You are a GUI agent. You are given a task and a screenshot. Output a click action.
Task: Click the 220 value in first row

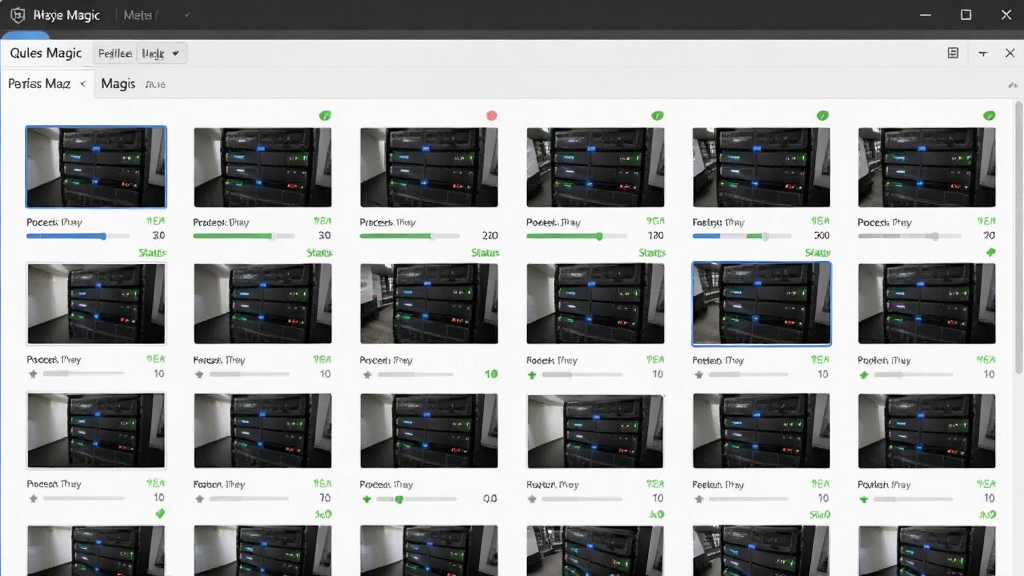[490, 236]
